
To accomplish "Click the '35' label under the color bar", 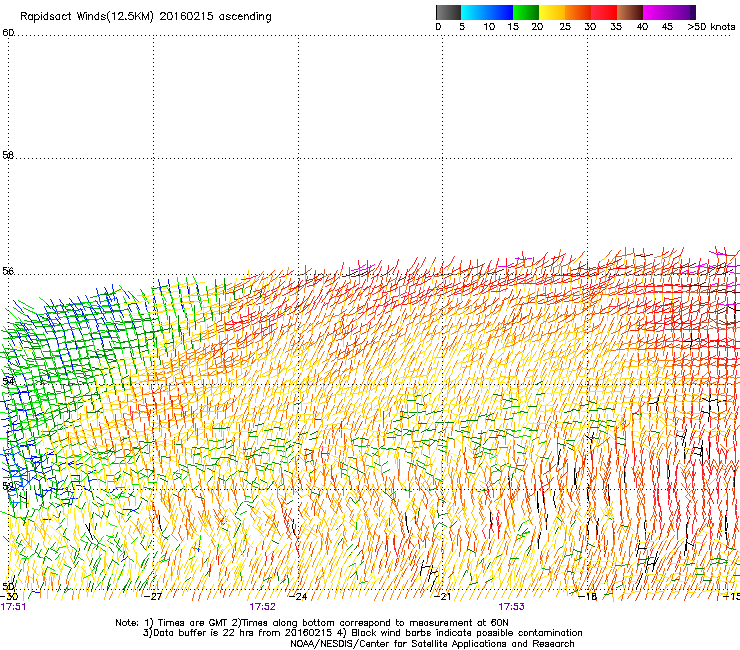I will pos(616,27).
